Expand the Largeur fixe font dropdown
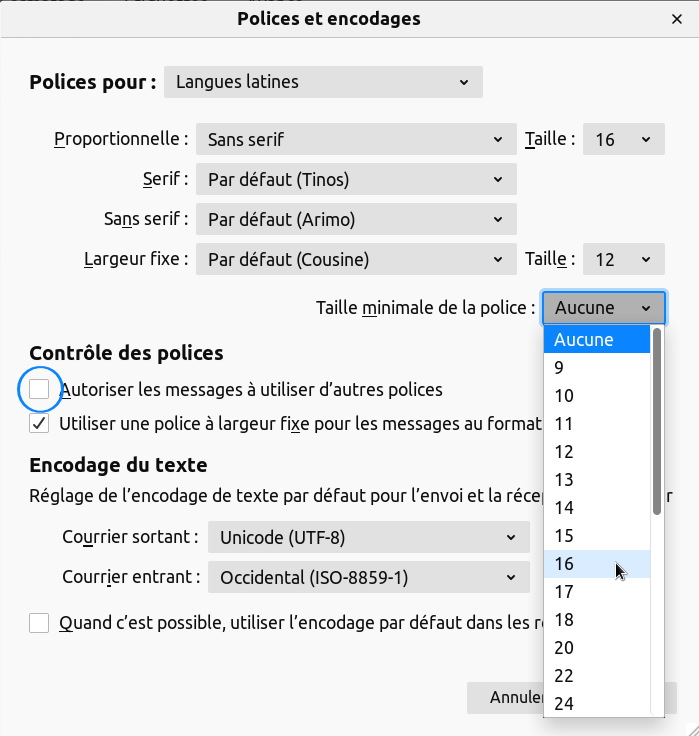This screenshot has height=736, width=699. point(356,260)
